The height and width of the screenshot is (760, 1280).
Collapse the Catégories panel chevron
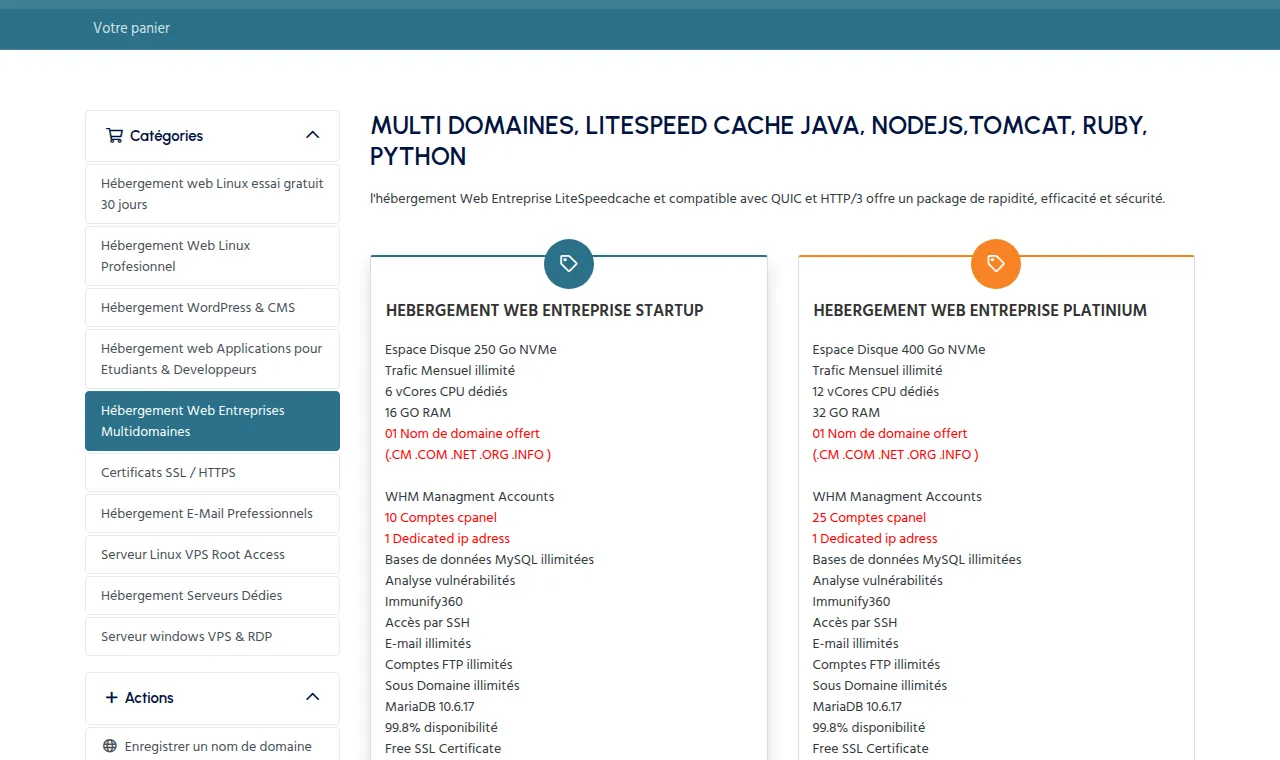tap(312, 135)
